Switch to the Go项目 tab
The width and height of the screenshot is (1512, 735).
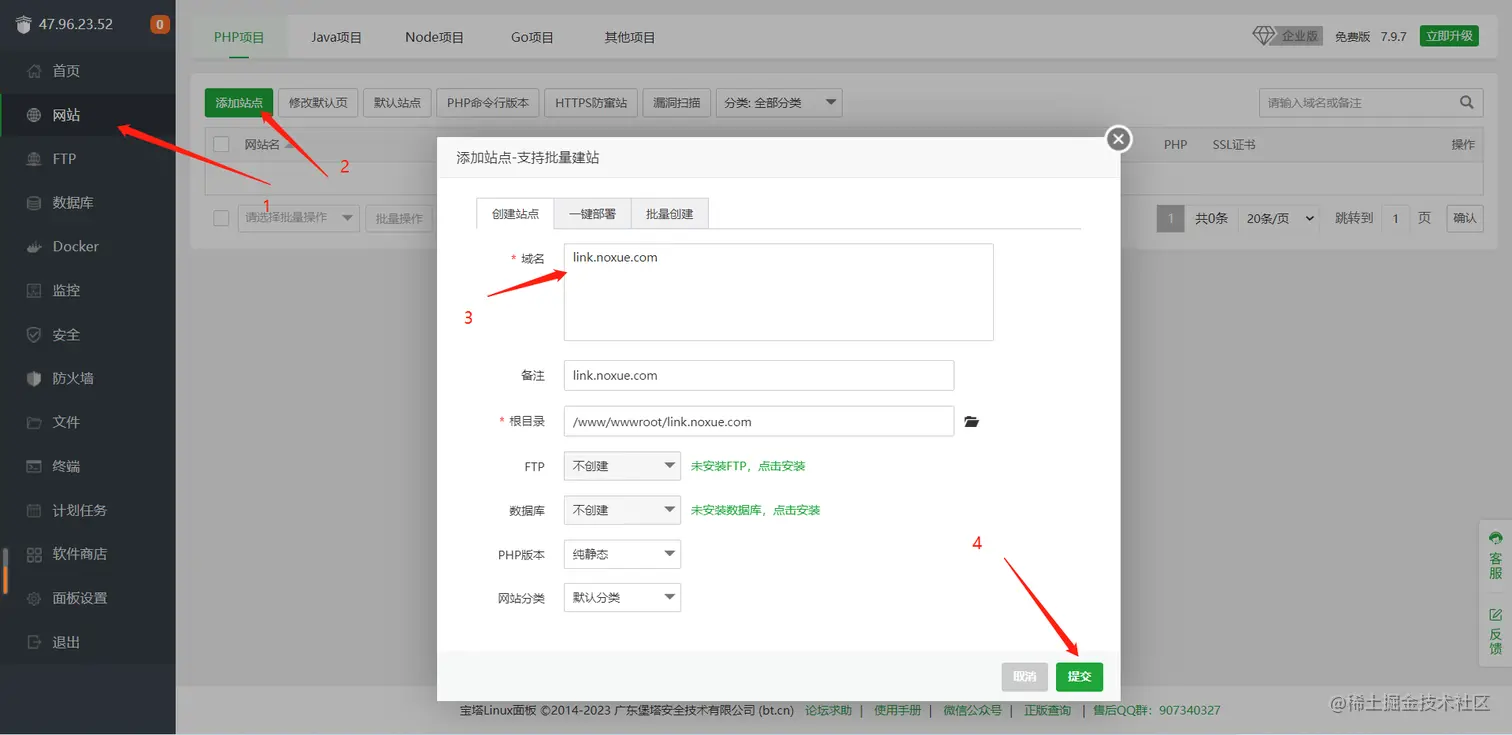pyautogui.click(x=532, y=37)
